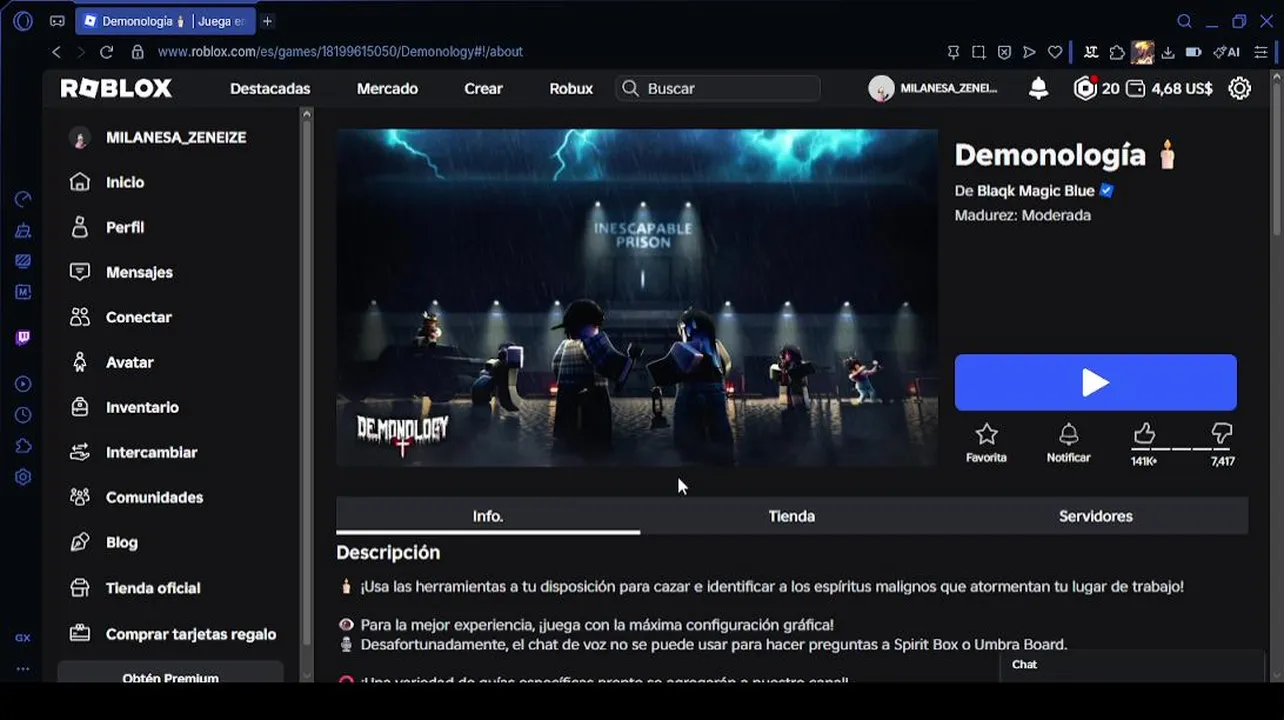Open Roblox notifications bell

coord(1039,88)
